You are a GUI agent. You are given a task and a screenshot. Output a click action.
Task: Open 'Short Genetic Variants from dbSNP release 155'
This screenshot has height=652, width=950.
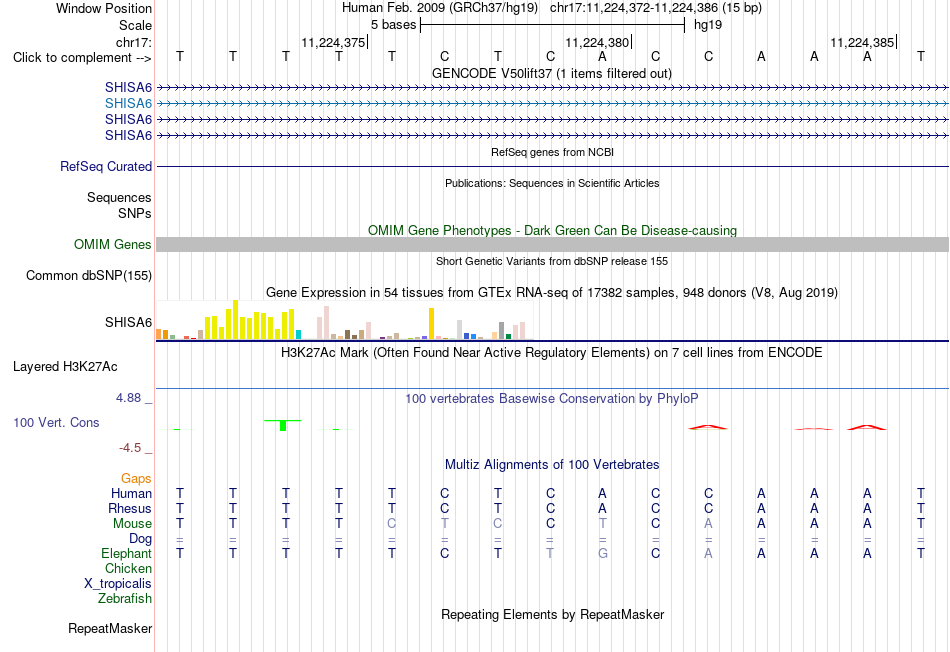(552, 261)
